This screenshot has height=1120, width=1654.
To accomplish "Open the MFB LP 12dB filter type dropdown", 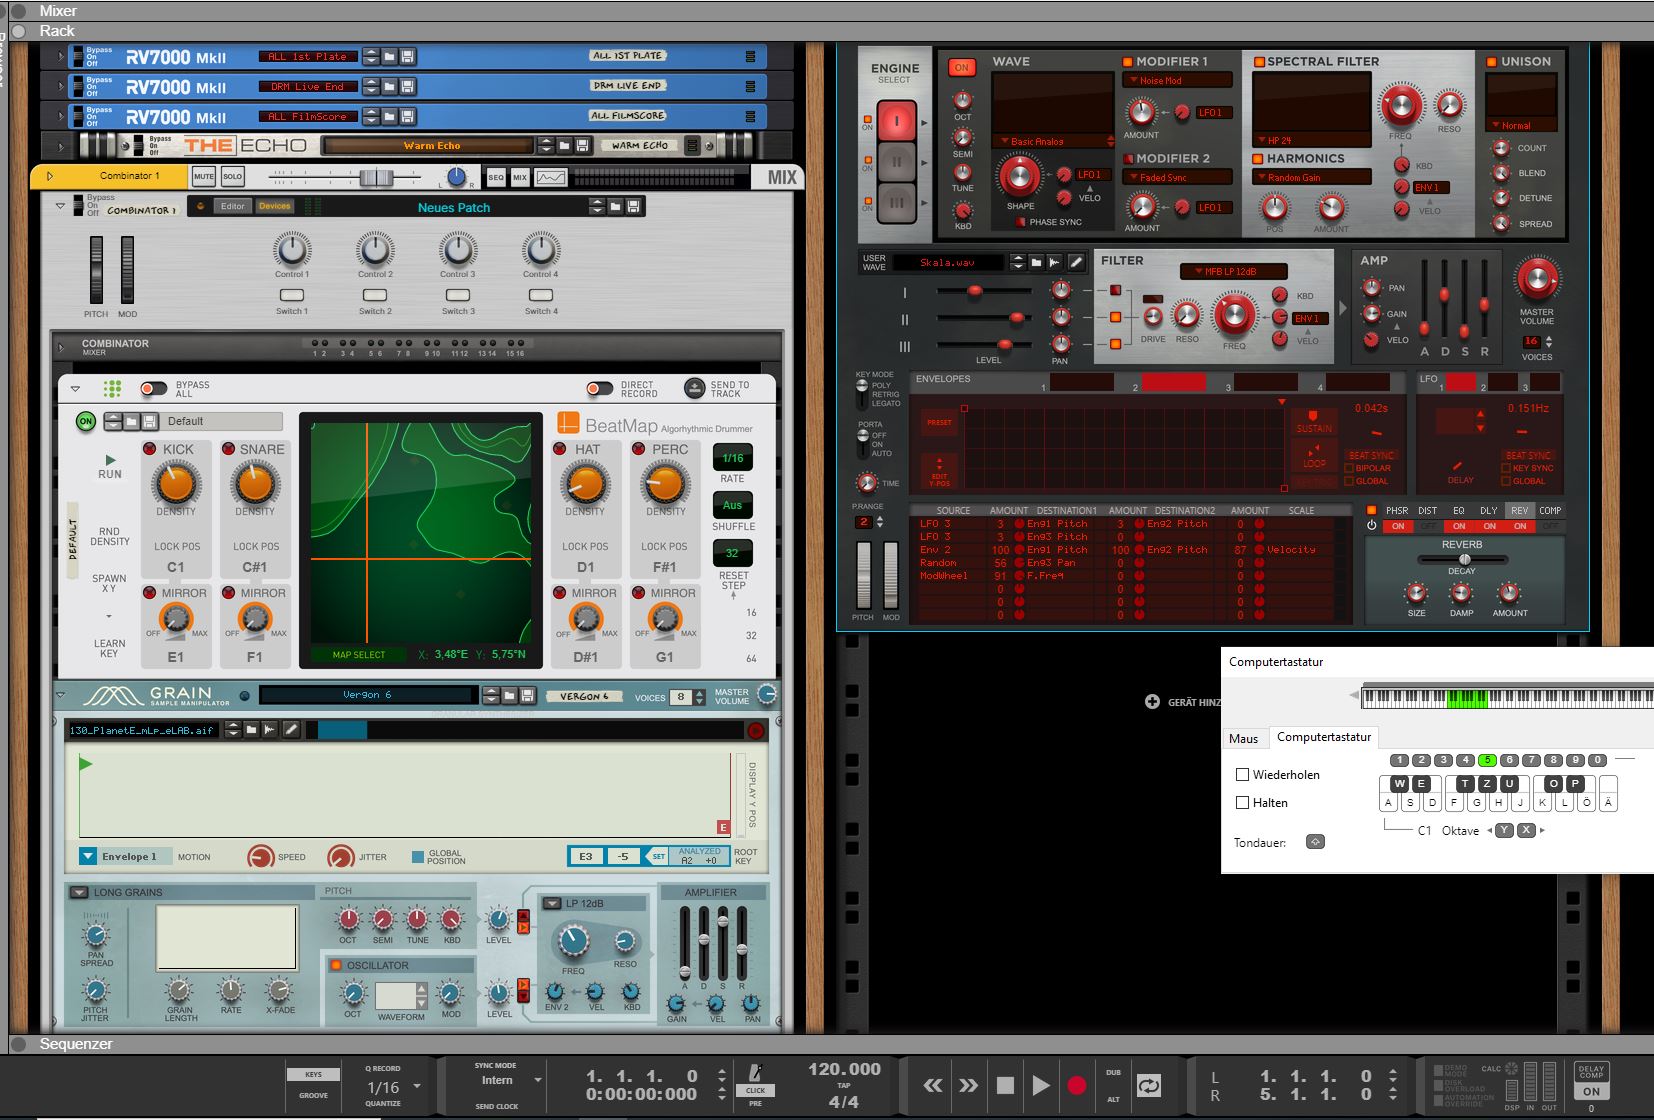I will pyautogui.click(x=1233, y=271).
